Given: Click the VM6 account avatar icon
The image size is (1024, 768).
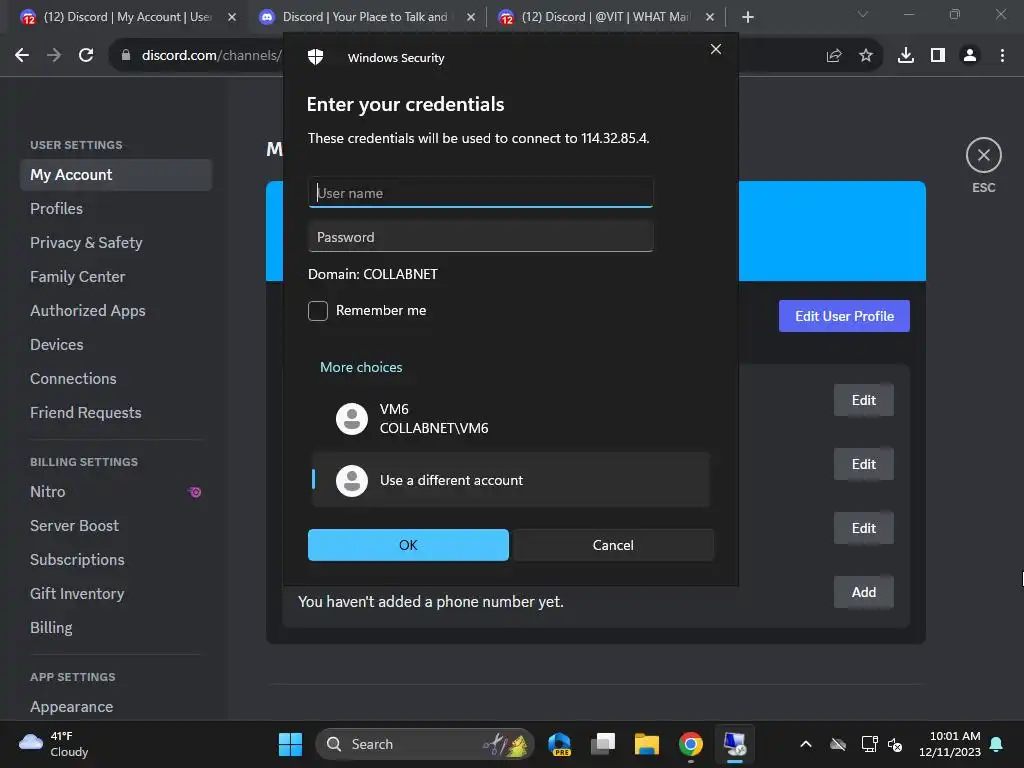Looking at the screenshot, I should pyautogui.click(x=352, y=419).
